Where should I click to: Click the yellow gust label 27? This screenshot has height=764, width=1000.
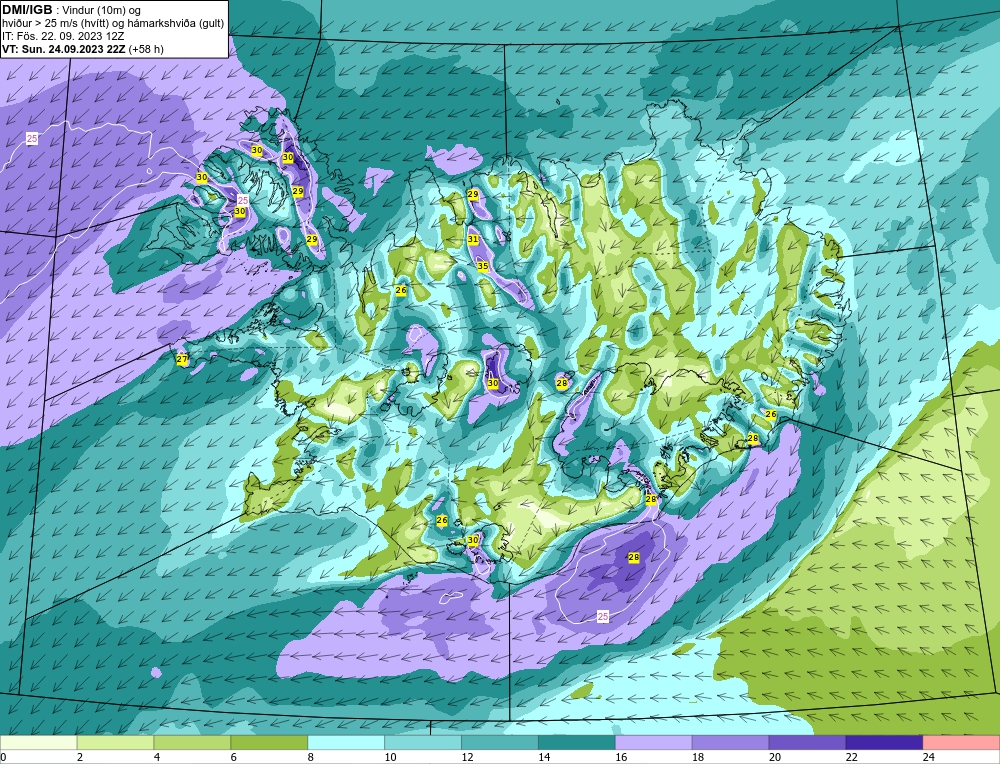[182, 359]
